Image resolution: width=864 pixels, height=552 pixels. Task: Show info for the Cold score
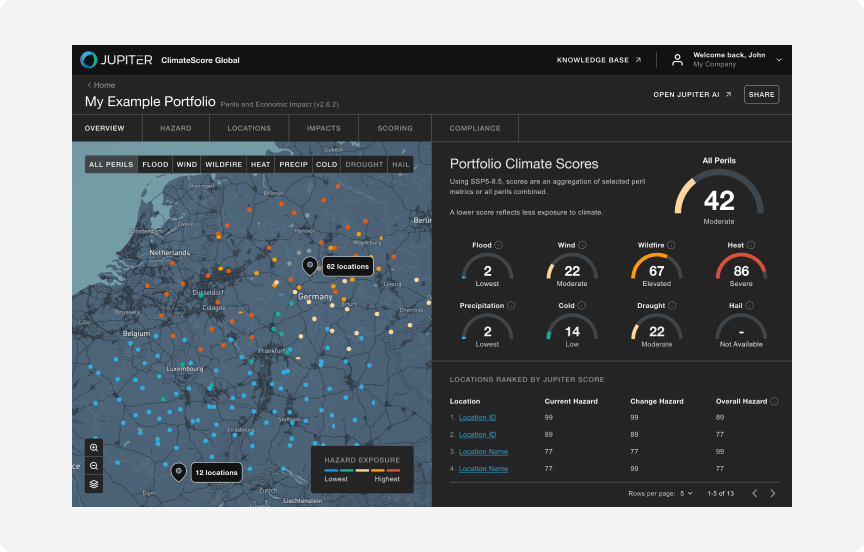click(581, 306)
